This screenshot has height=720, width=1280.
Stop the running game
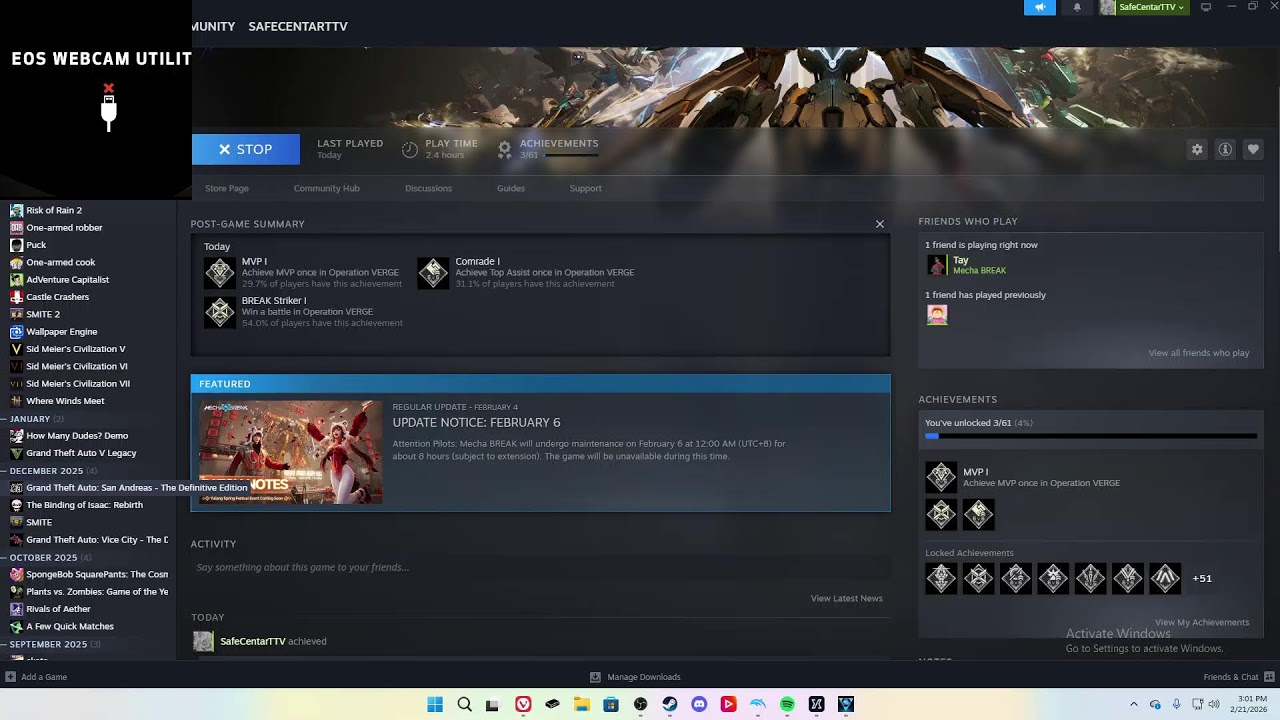pos(246,149)
